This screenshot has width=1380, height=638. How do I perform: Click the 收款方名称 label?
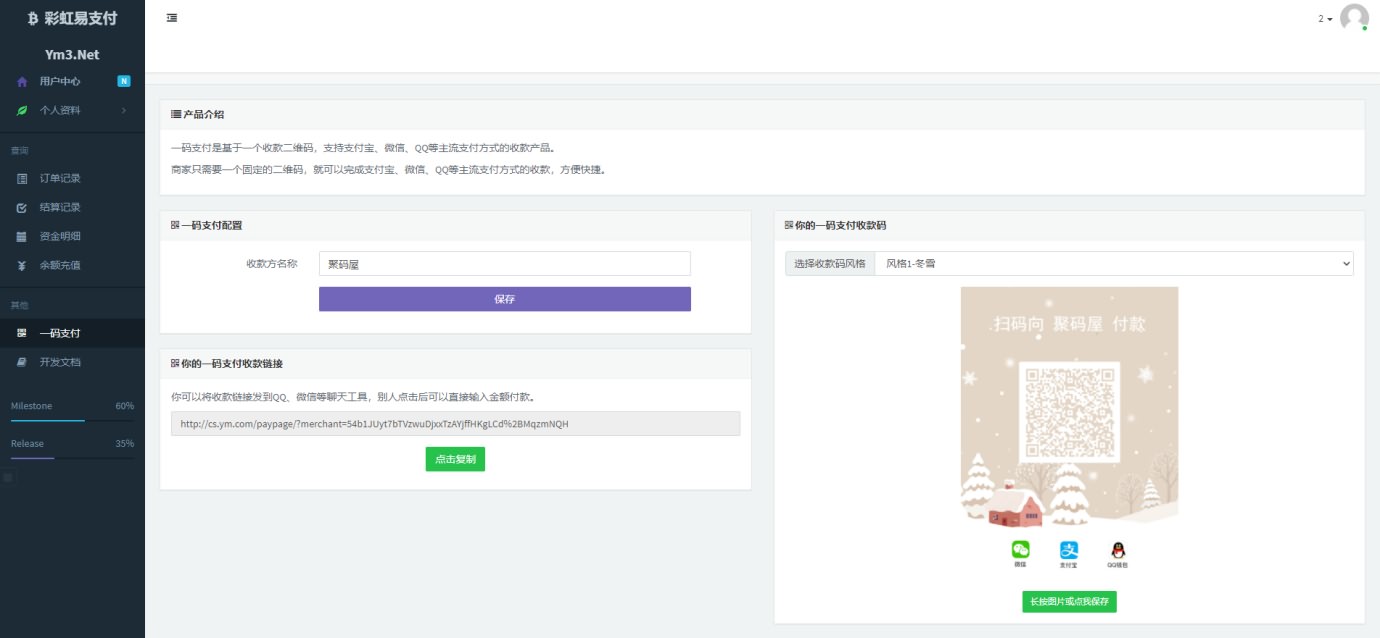pos(272,264)
